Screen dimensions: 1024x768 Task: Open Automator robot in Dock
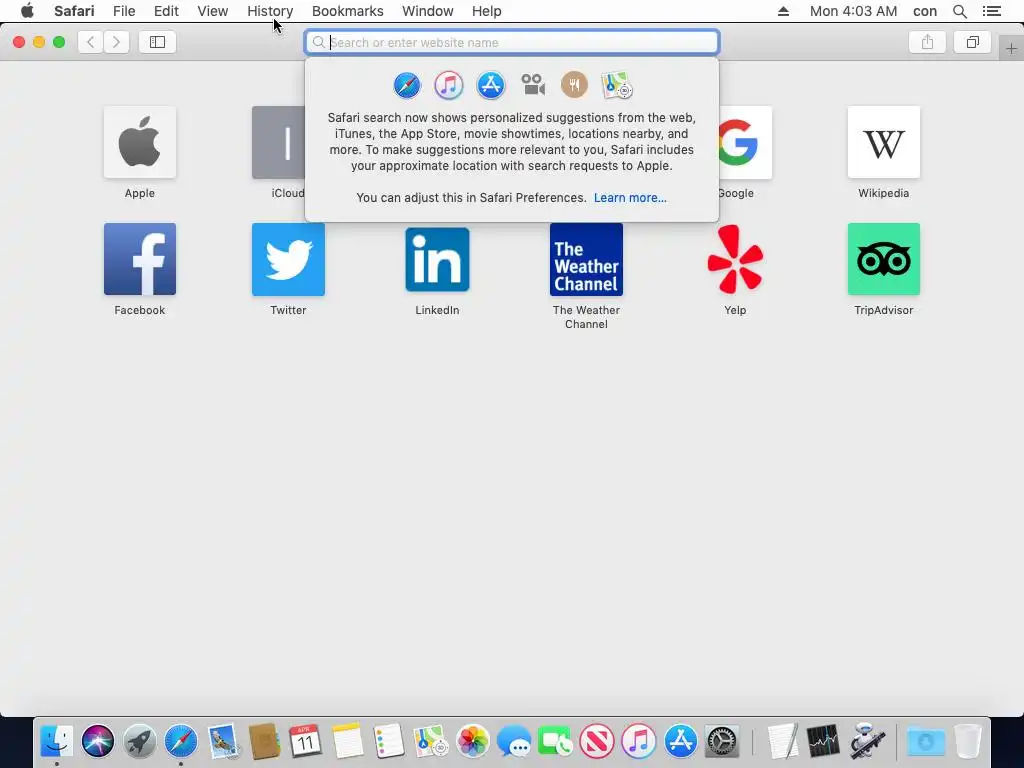[867, 741]
